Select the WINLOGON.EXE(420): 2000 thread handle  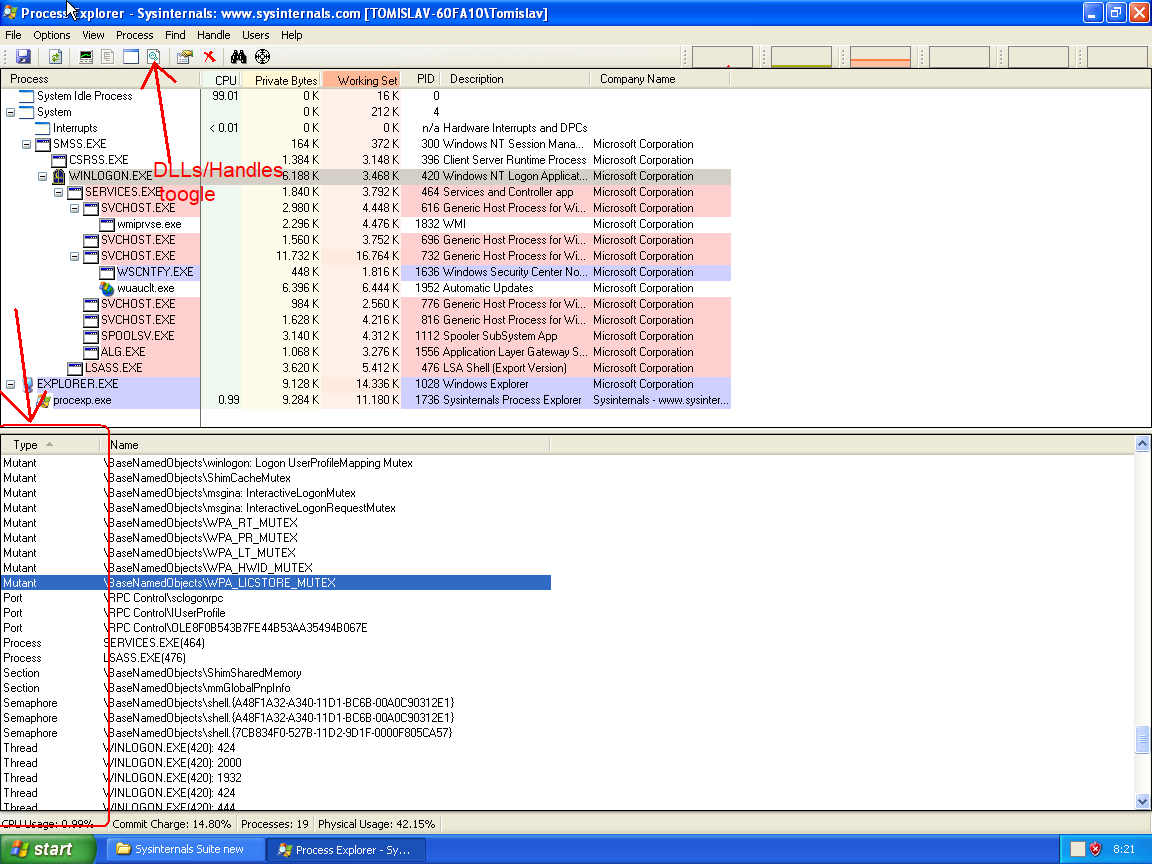[276, 763]
